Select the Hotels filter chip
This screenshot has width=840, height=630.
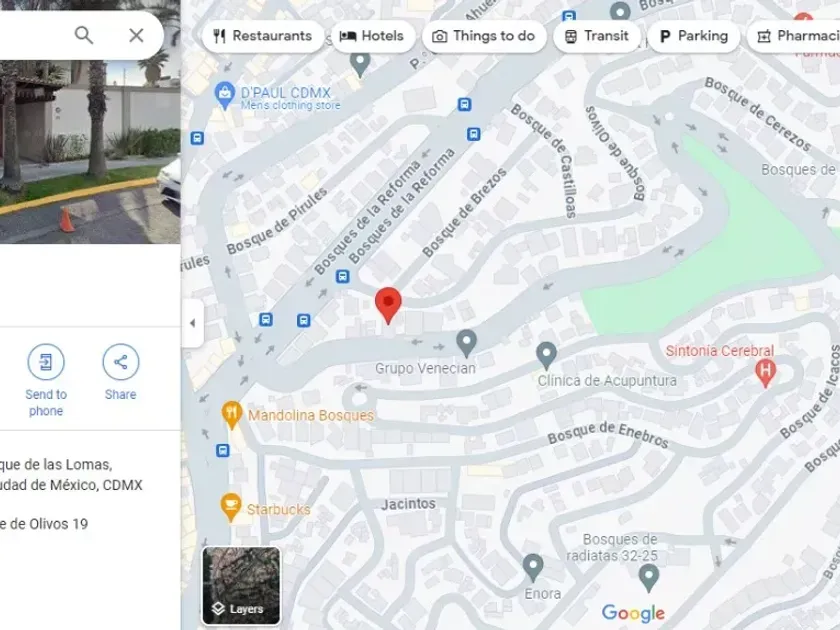[x=372, y=36]
